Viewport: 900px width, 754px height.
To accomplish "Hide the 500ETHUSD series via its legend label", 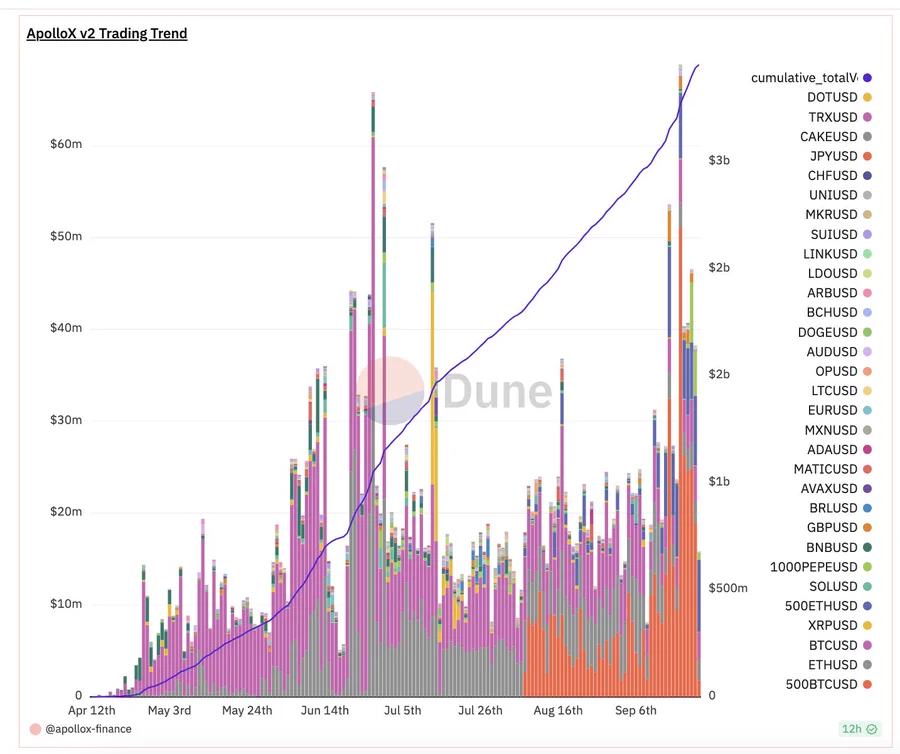I will point(823,606).
